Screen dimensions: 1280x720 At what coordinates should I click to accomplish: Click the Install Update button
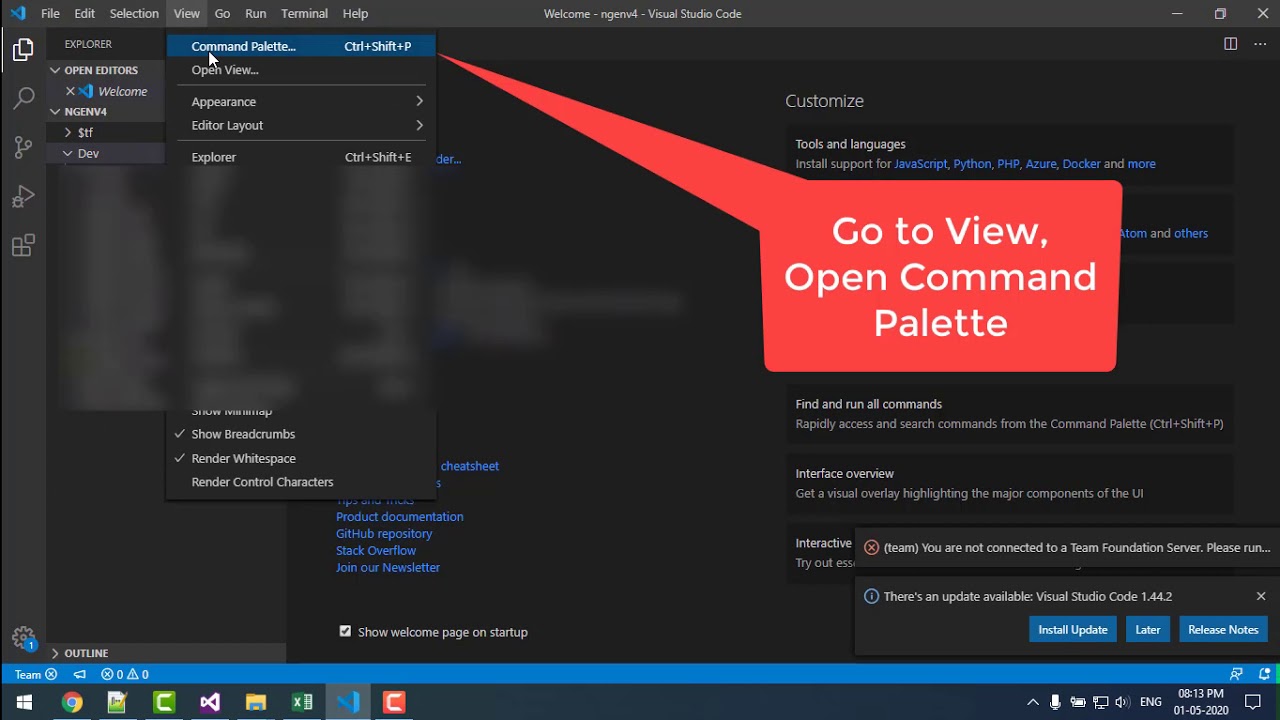click(x=1073, y=629)
